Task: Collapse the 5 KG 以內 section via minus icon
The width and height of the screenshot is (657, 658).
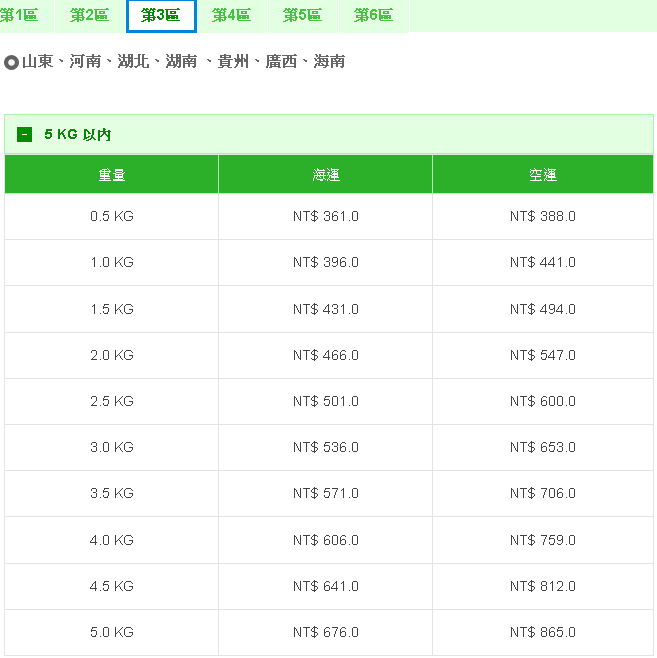Action: pos(25,134)
